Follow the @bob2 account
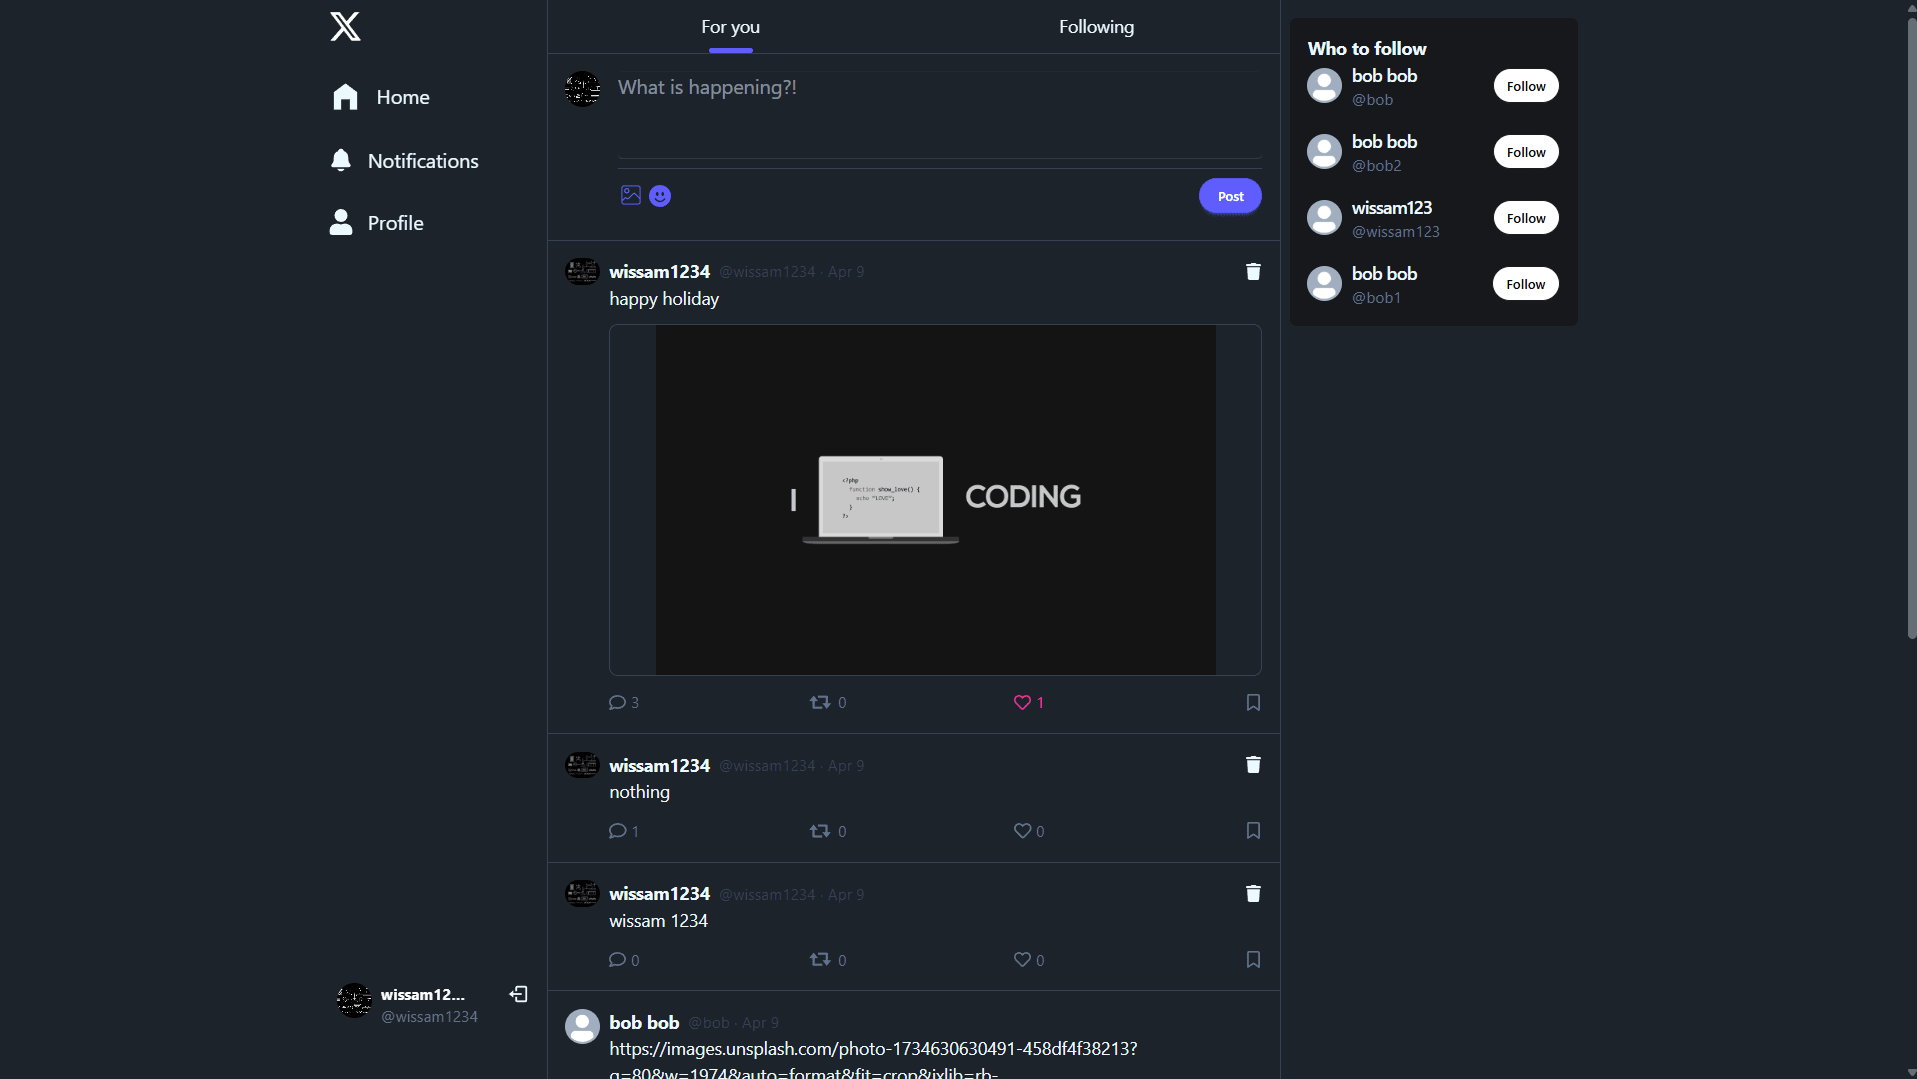 1525,152
